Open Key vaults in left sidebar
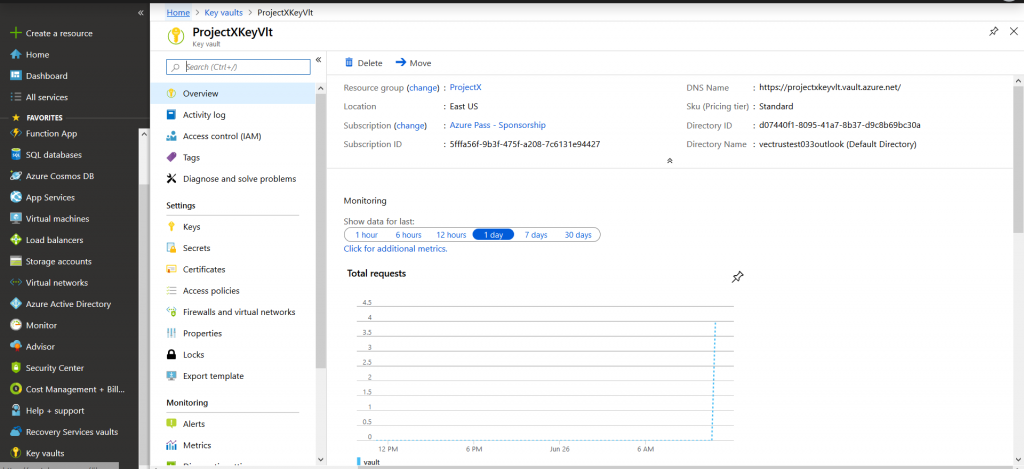1024x469 pixels. tap(45, 453)
